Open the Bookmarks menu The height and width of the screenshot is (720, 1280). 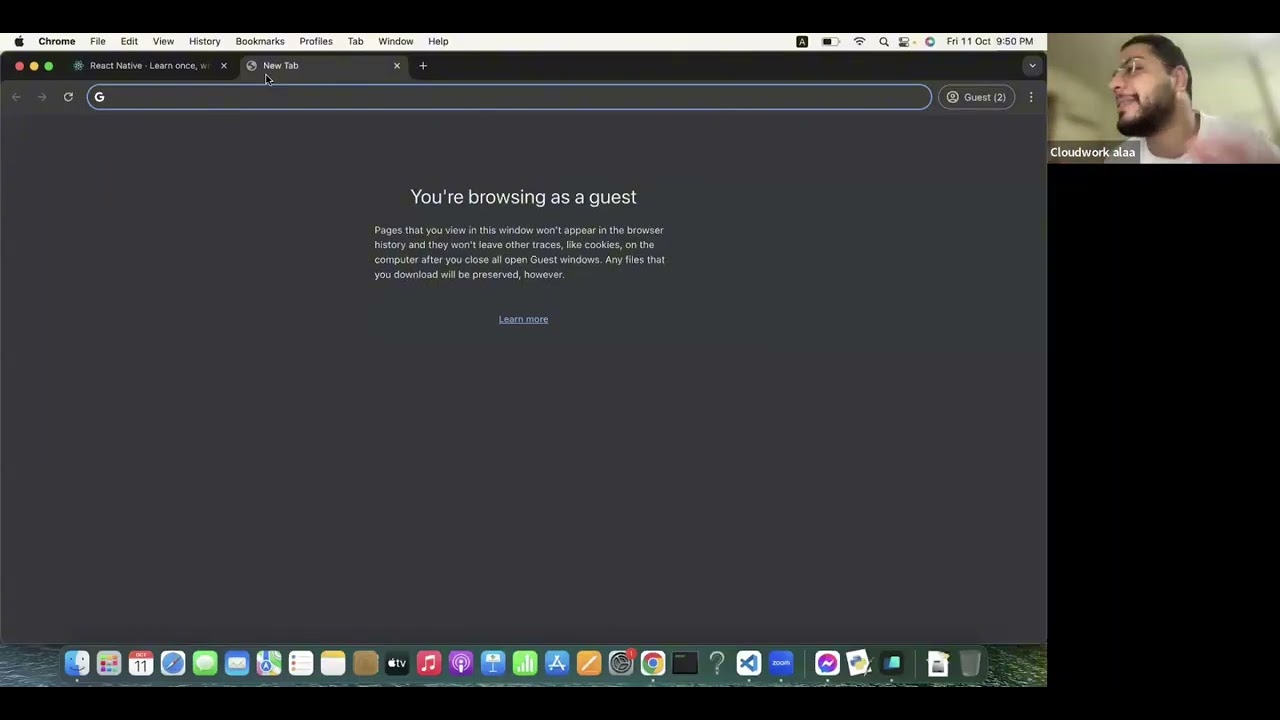point(260,42)
